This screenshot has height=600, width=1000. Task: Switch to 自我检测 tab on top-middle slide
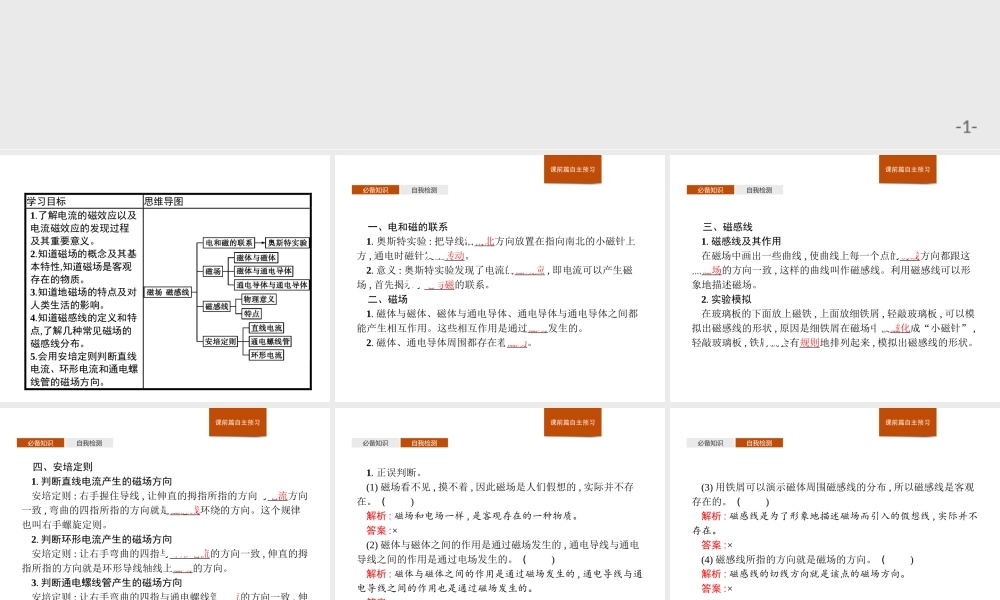(x=425, y=189)
